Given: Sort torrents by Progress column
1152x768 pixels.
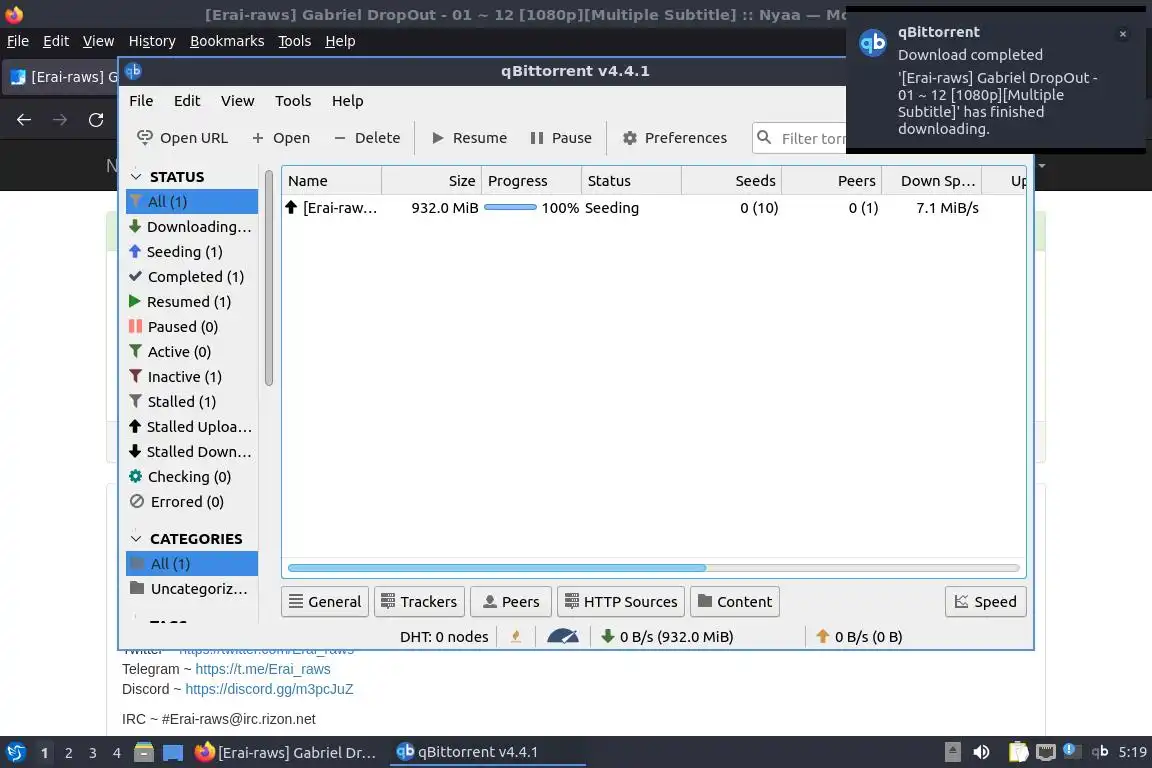Looking at the screenshot, I should [531, 181].
